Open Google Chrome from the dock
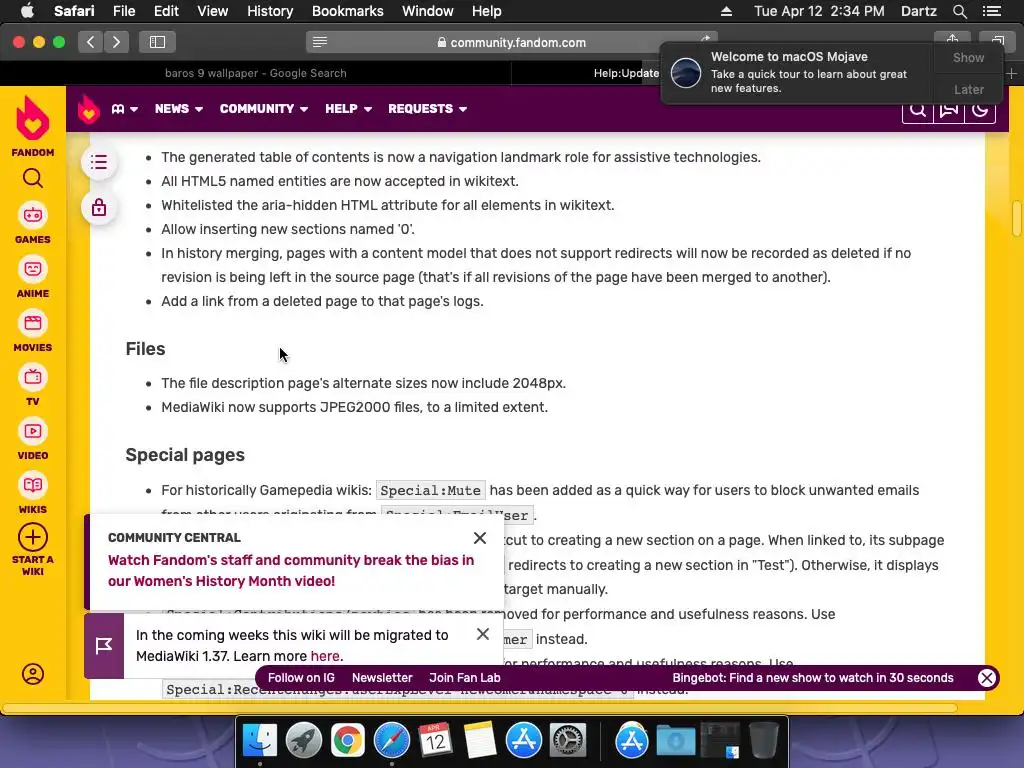Viewport: 1024px width, 768px height. click(x=347, y=741)
